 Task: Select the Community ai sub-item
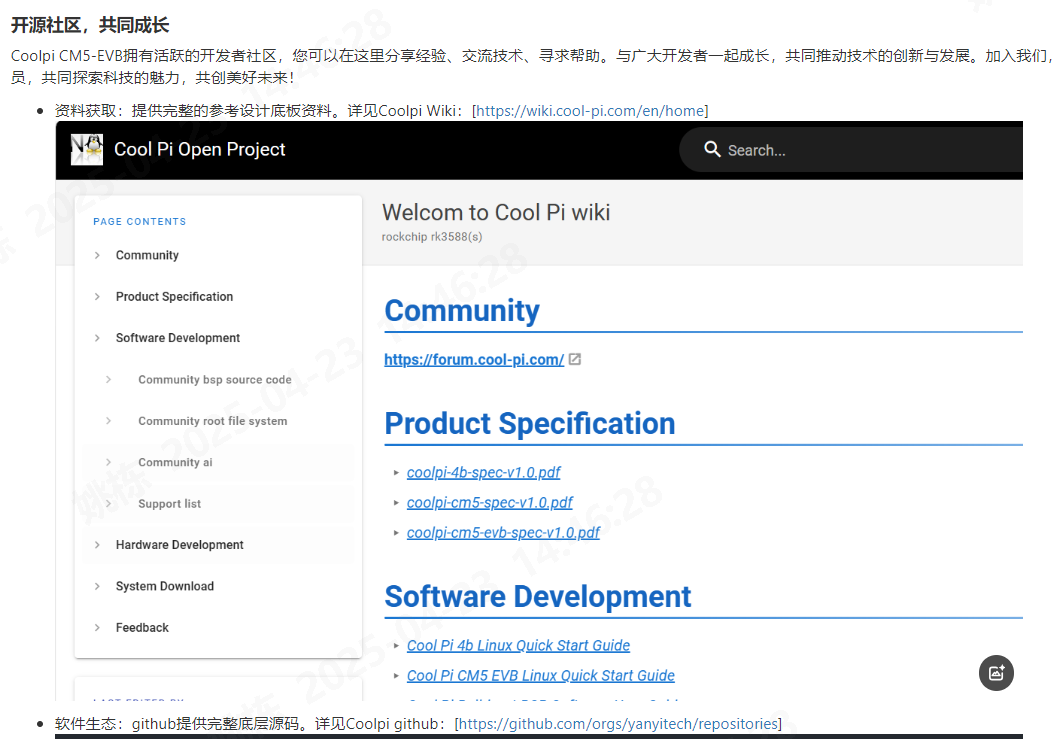coord(175,463)
